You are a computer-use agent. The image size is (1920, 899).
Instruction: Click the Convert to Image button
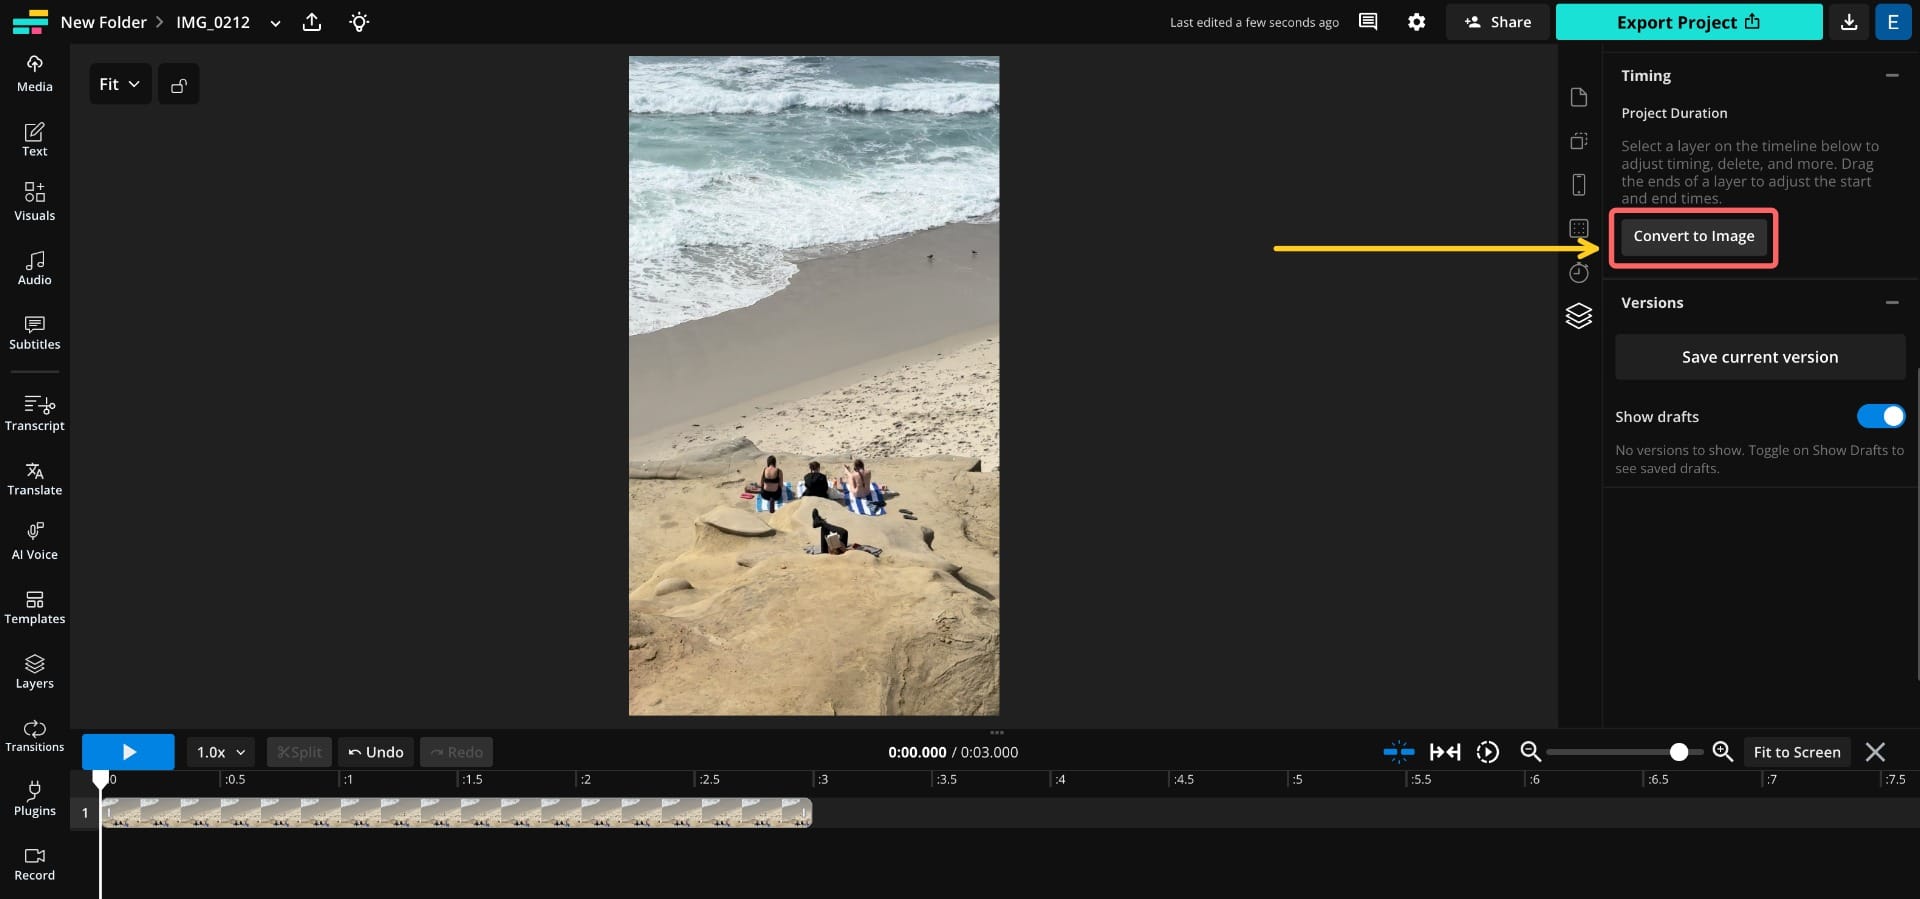(1693, 237)
